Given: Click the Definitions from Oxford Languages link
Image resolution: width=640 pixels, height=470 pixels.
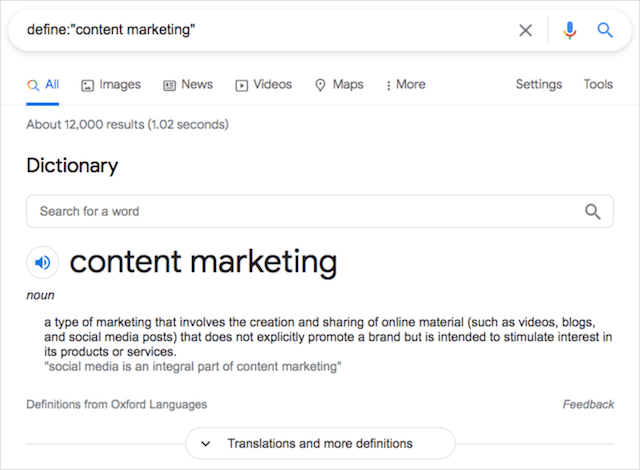Looking at the screenshot, I should (x=117, y=405).
